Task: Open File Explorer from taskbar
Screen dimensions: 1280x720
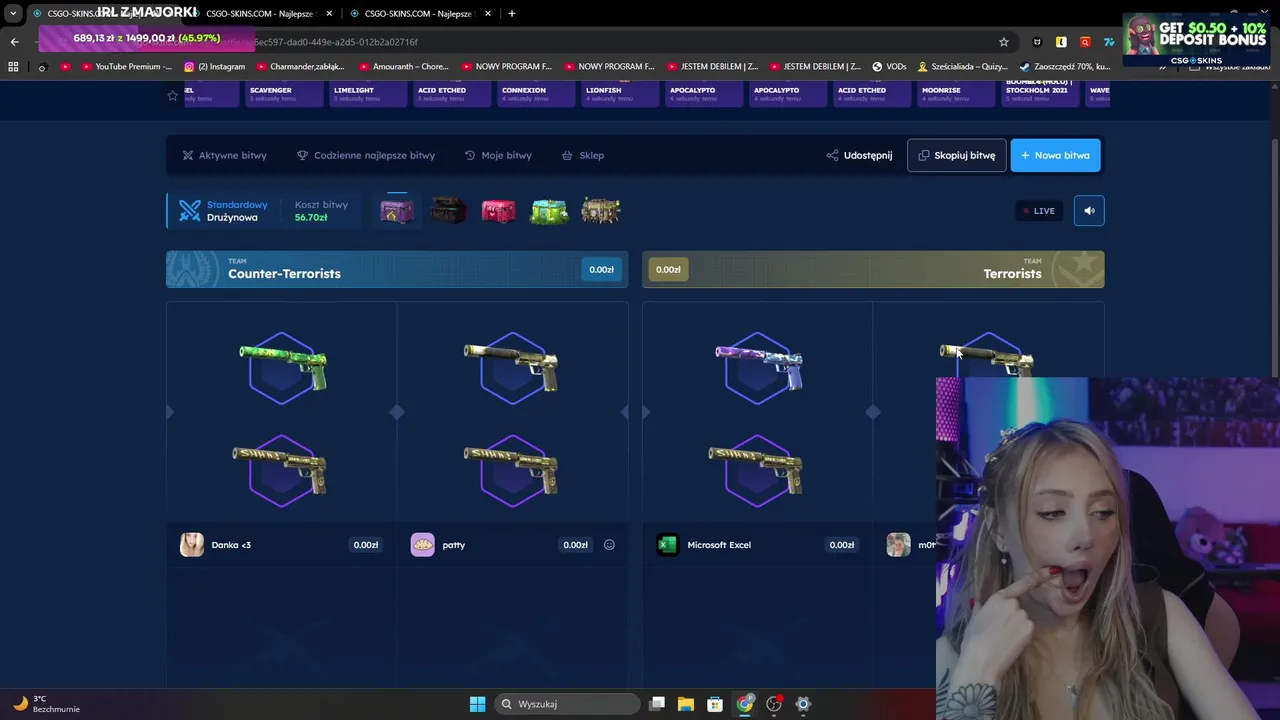Action: 686,704
